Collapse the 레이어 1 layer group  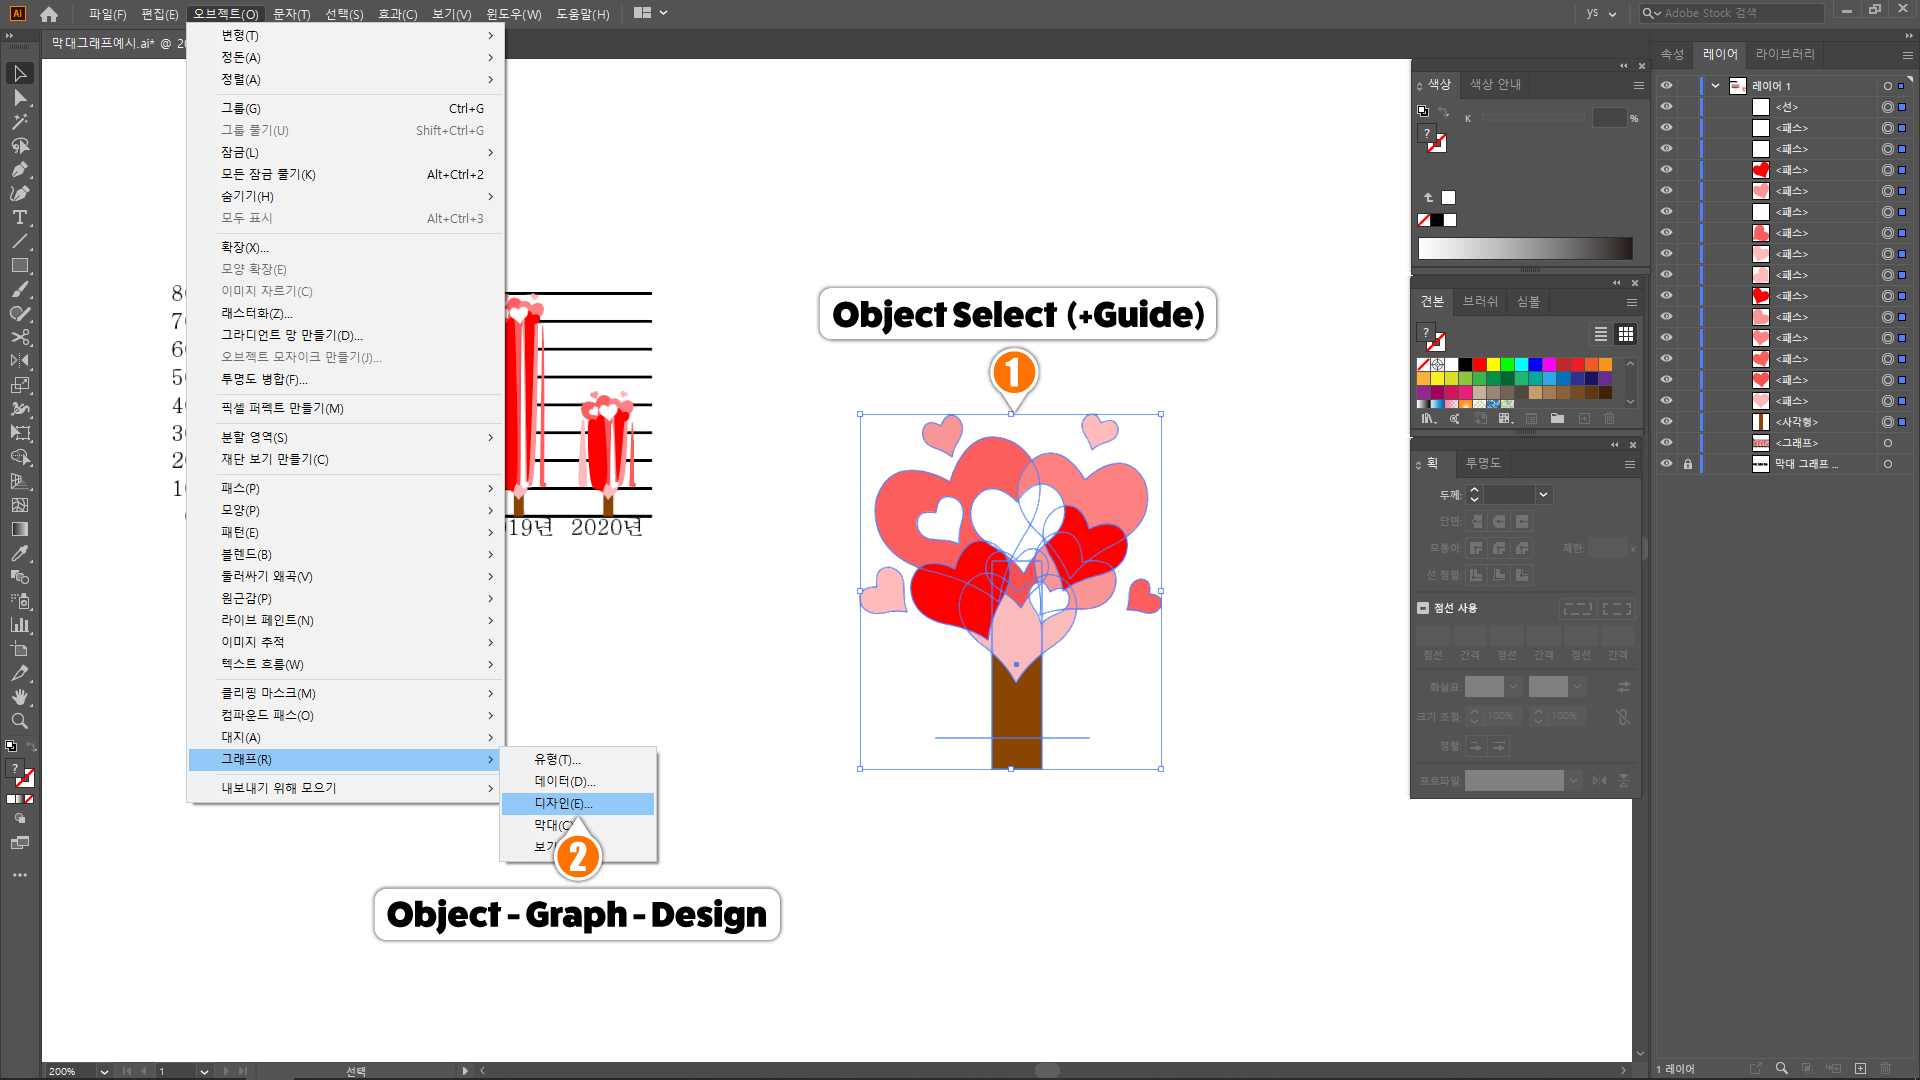(x=1716, y=86)
